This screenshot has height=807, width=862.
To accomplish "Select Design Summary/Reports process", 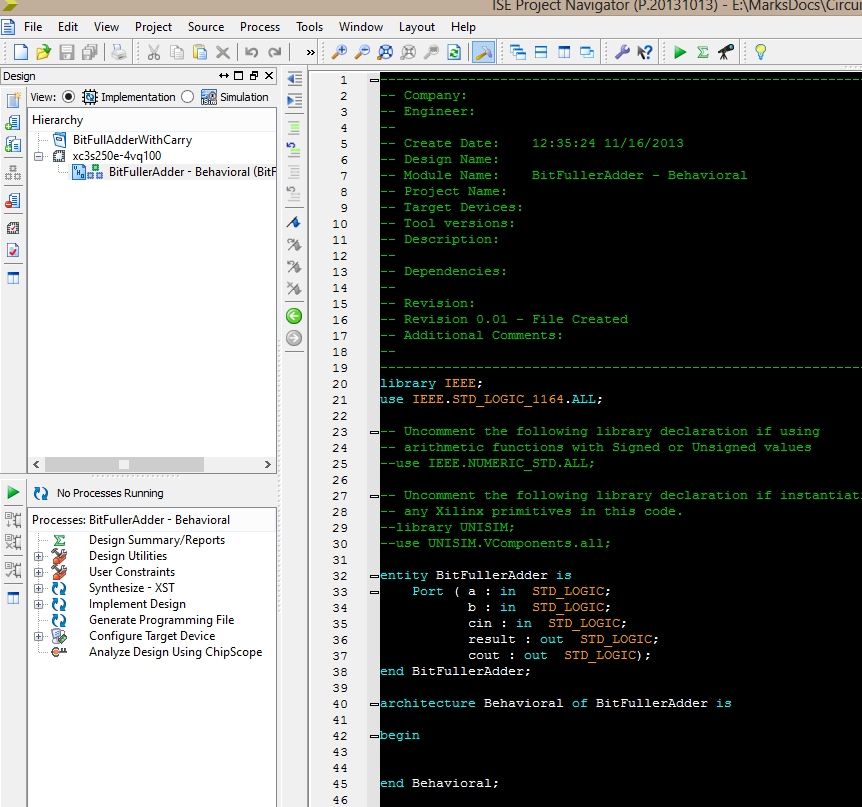I will point(157,540).
